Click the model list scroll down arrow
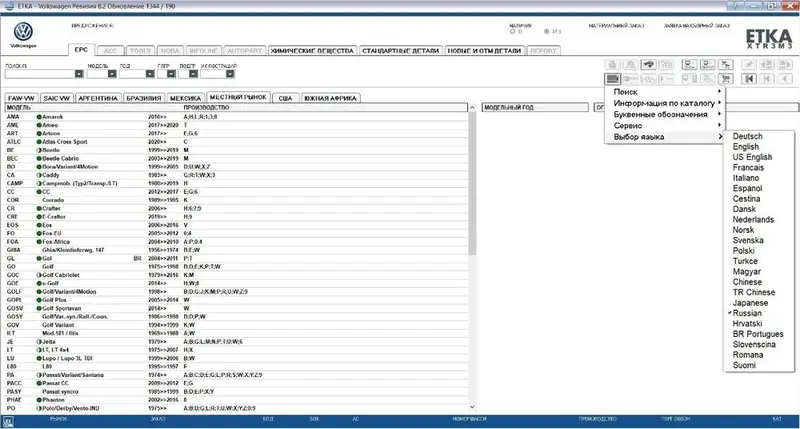Screen dimensions: 800x429 tap(472, 407)
